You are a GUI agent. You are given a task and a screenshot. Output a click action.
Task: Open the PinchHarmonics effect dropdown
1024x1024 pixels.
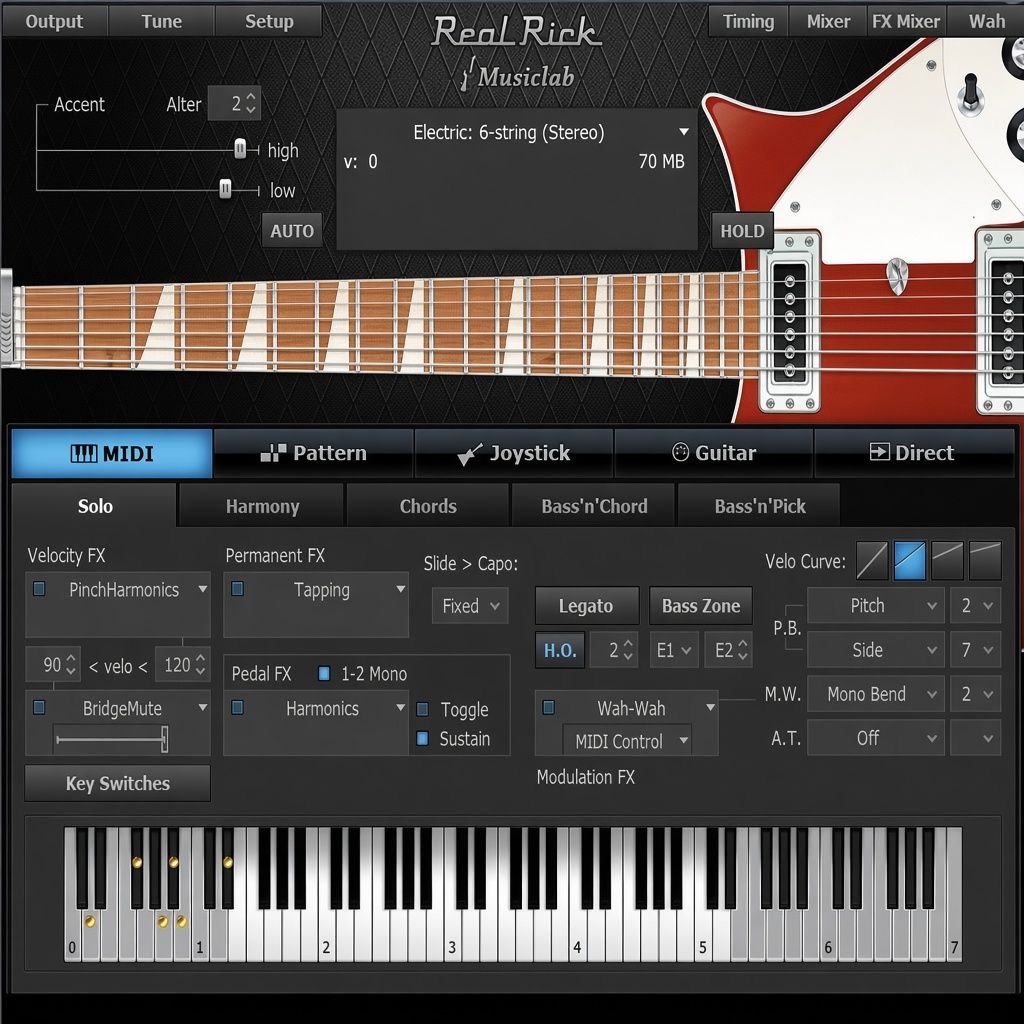point(203,589)
